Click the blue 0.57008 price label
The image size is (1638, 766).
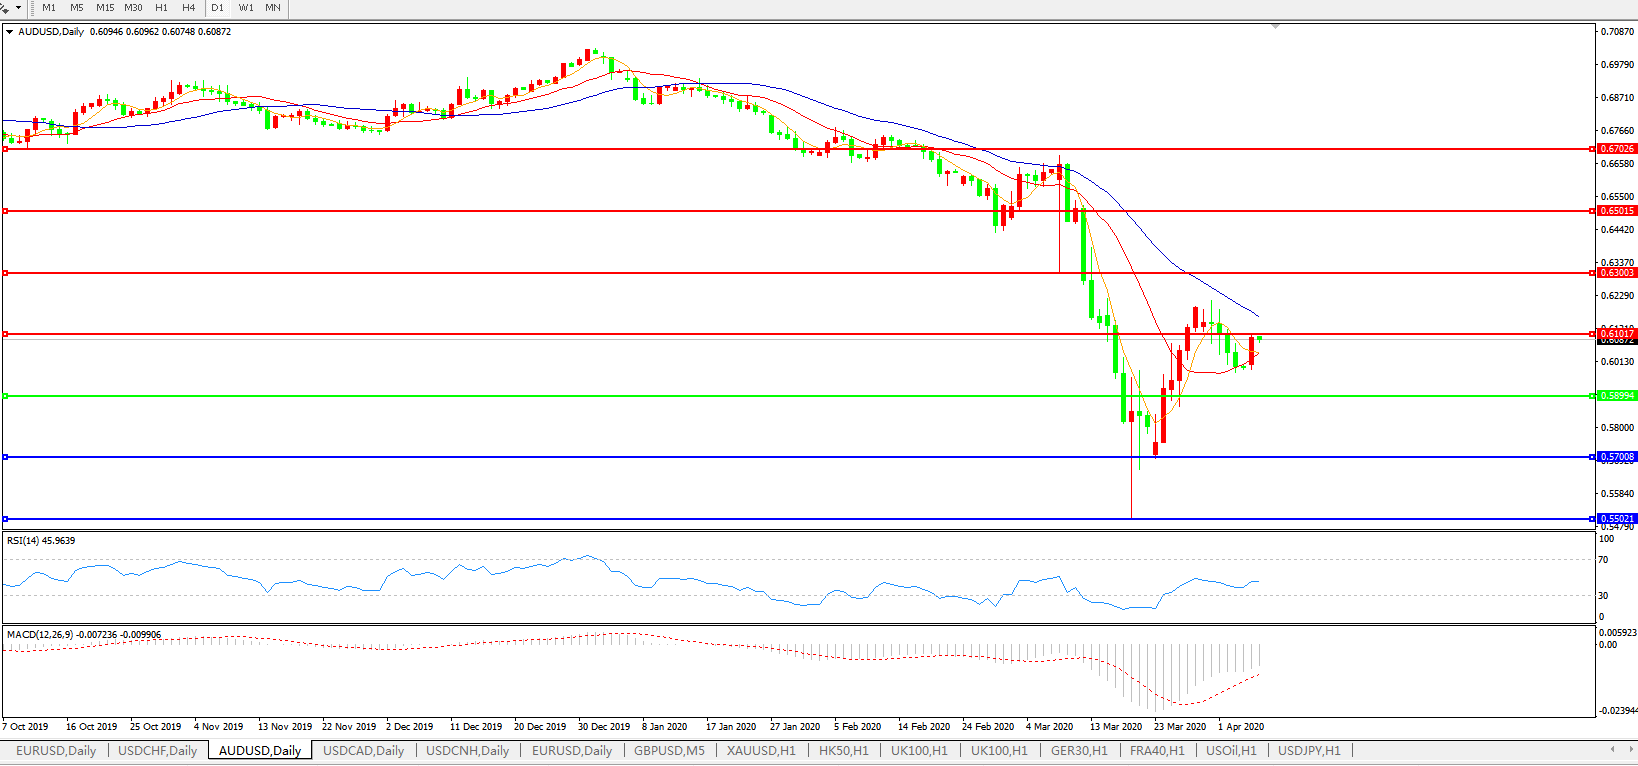[x=1616, y=457]
